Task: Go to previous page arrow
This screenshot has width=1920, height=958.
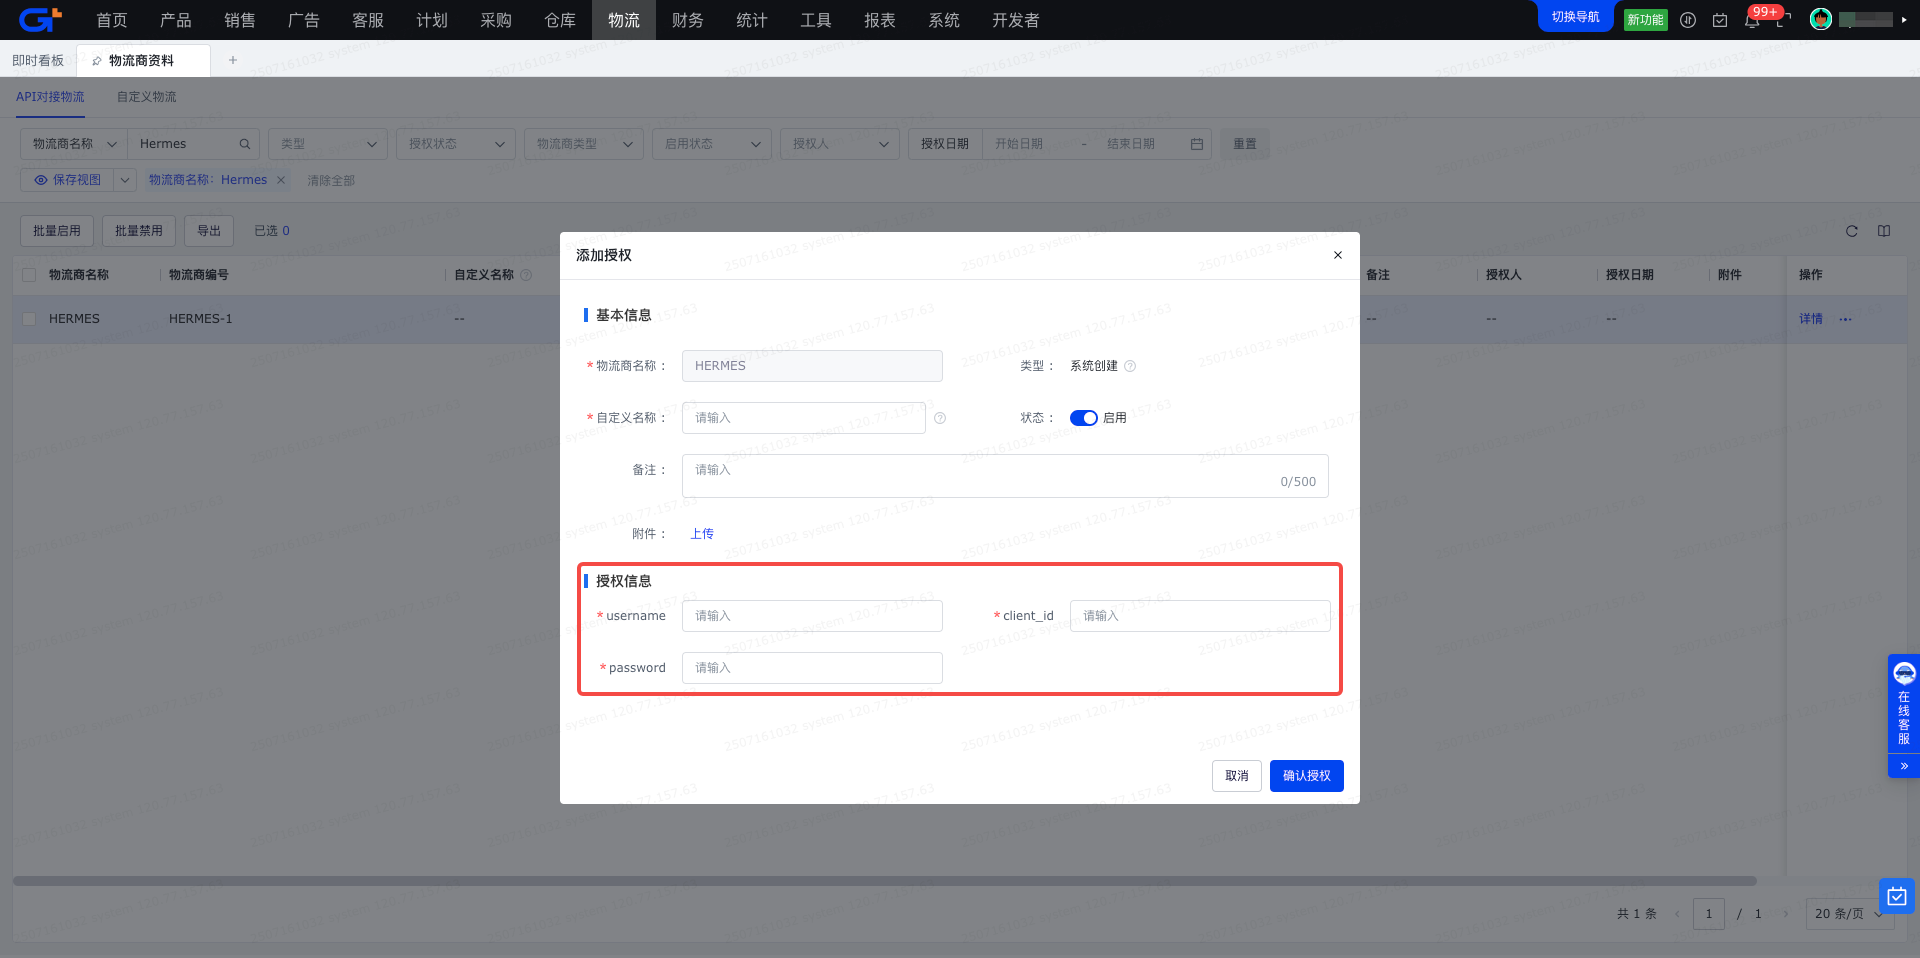Action: [x=1677, y=914]
